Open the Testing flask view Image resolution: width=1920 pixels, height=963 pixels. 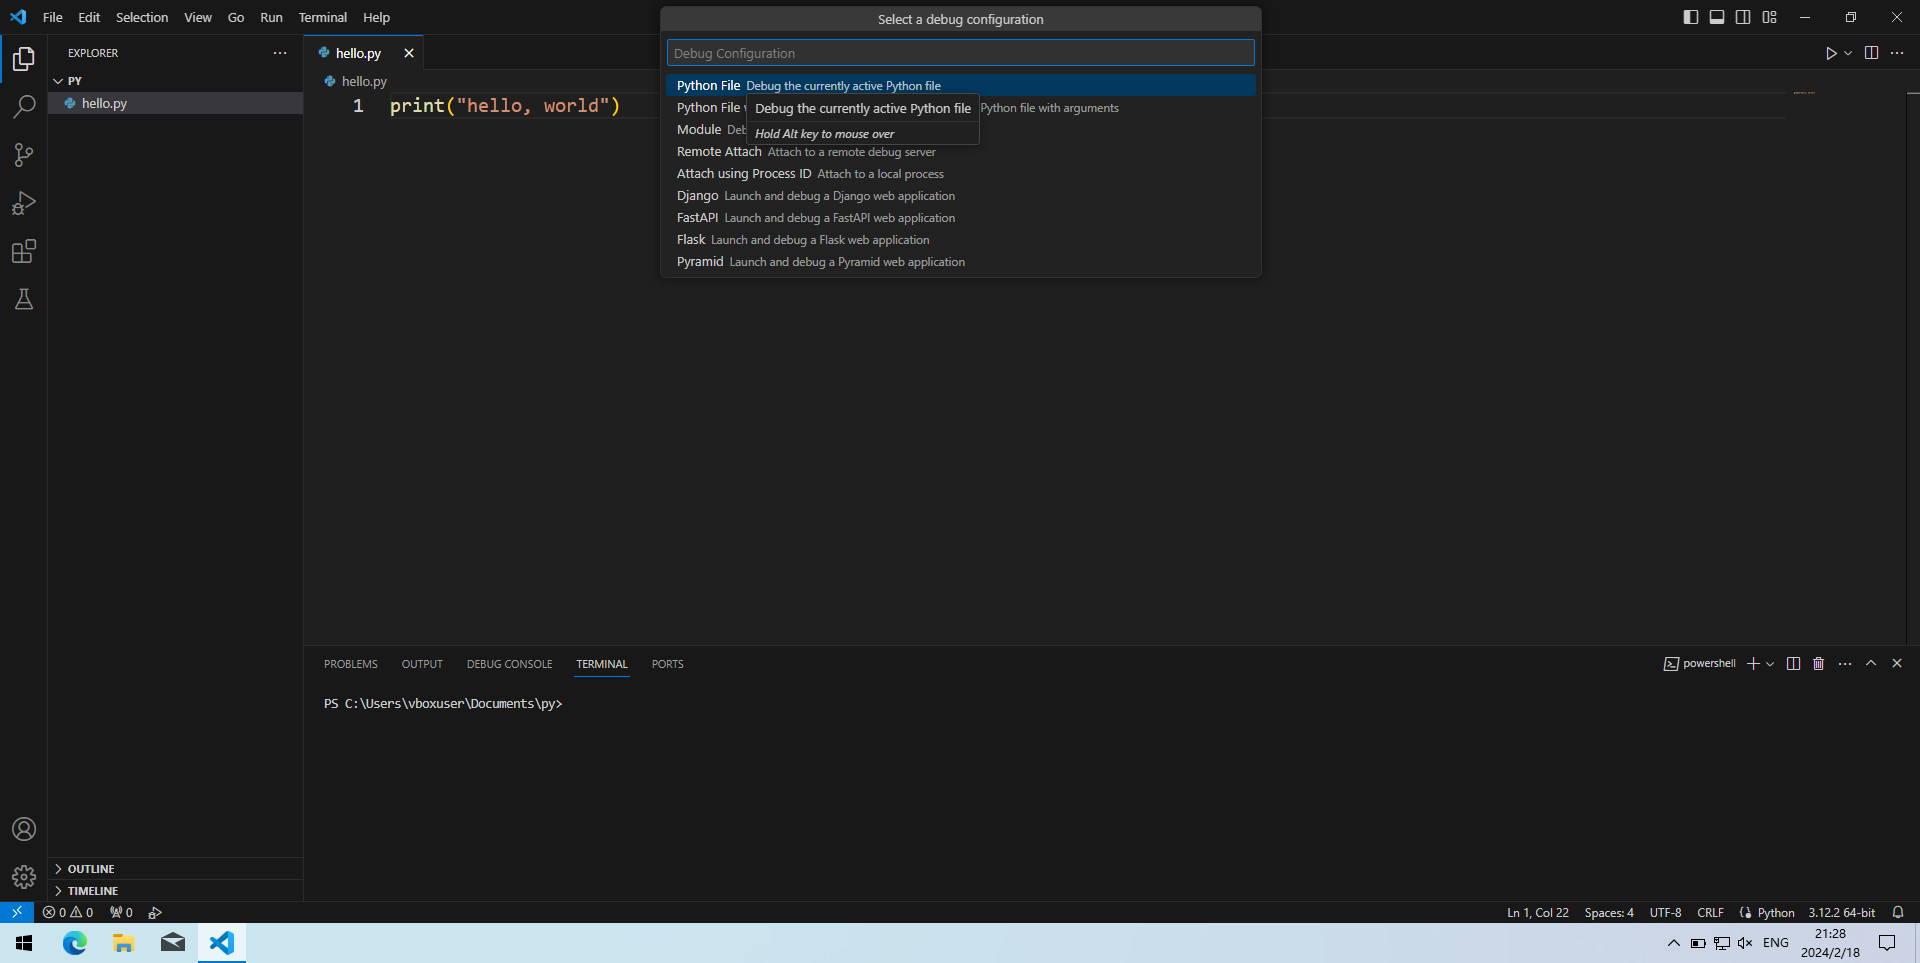24,299
